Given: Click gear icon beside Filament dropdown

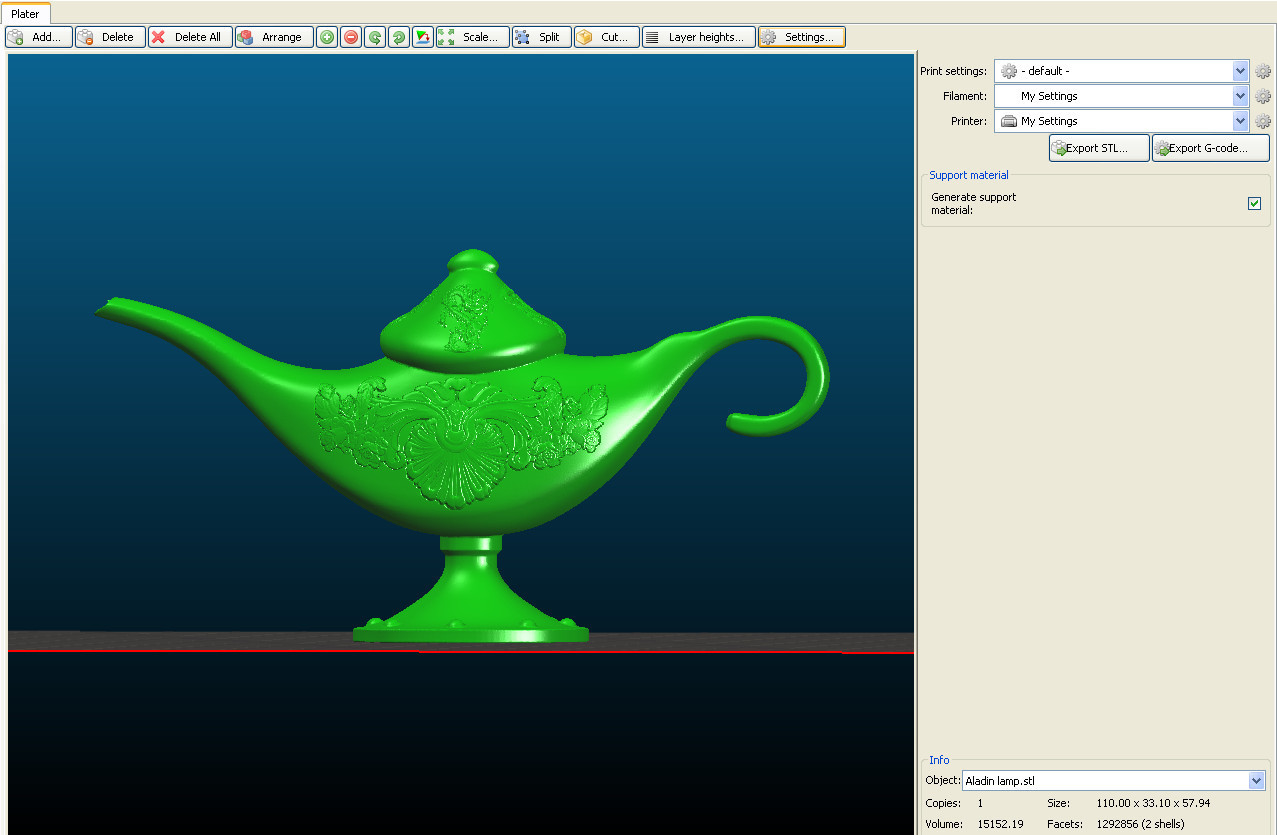Looking at the screenshot, I should 1263,96.
